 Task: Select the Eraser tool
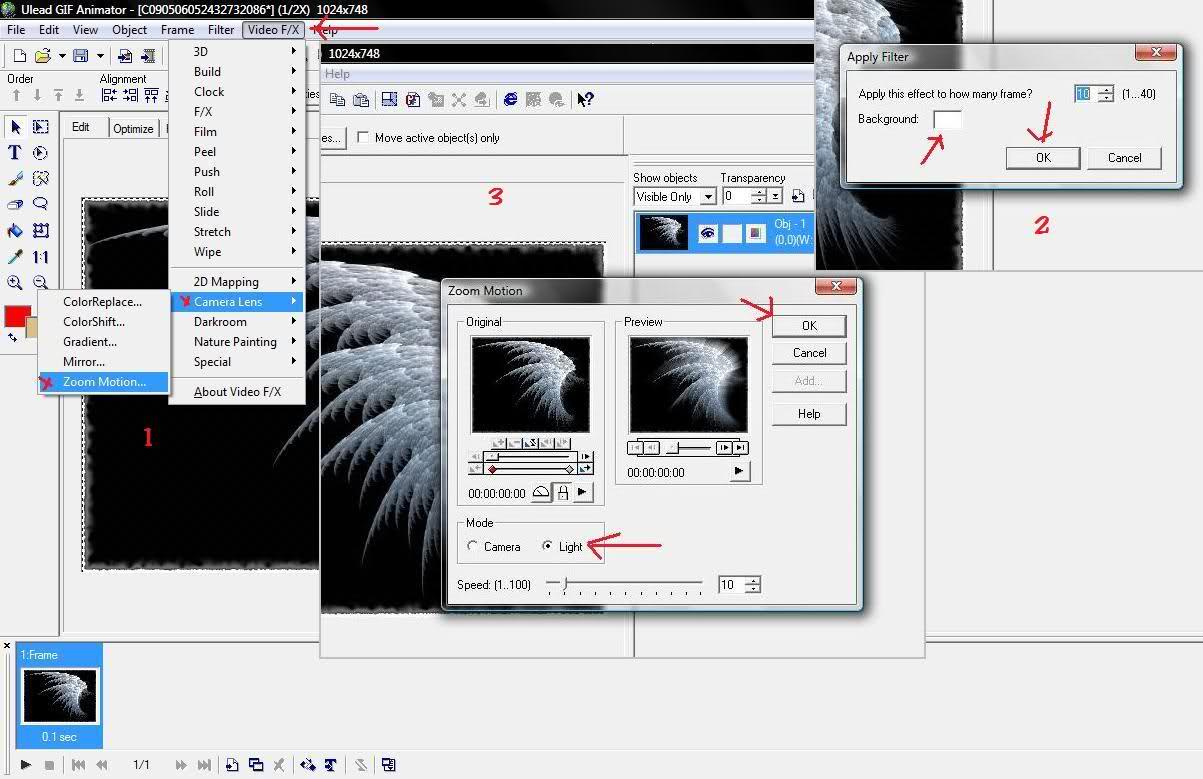pyautogui.click(x=15, y=205)
